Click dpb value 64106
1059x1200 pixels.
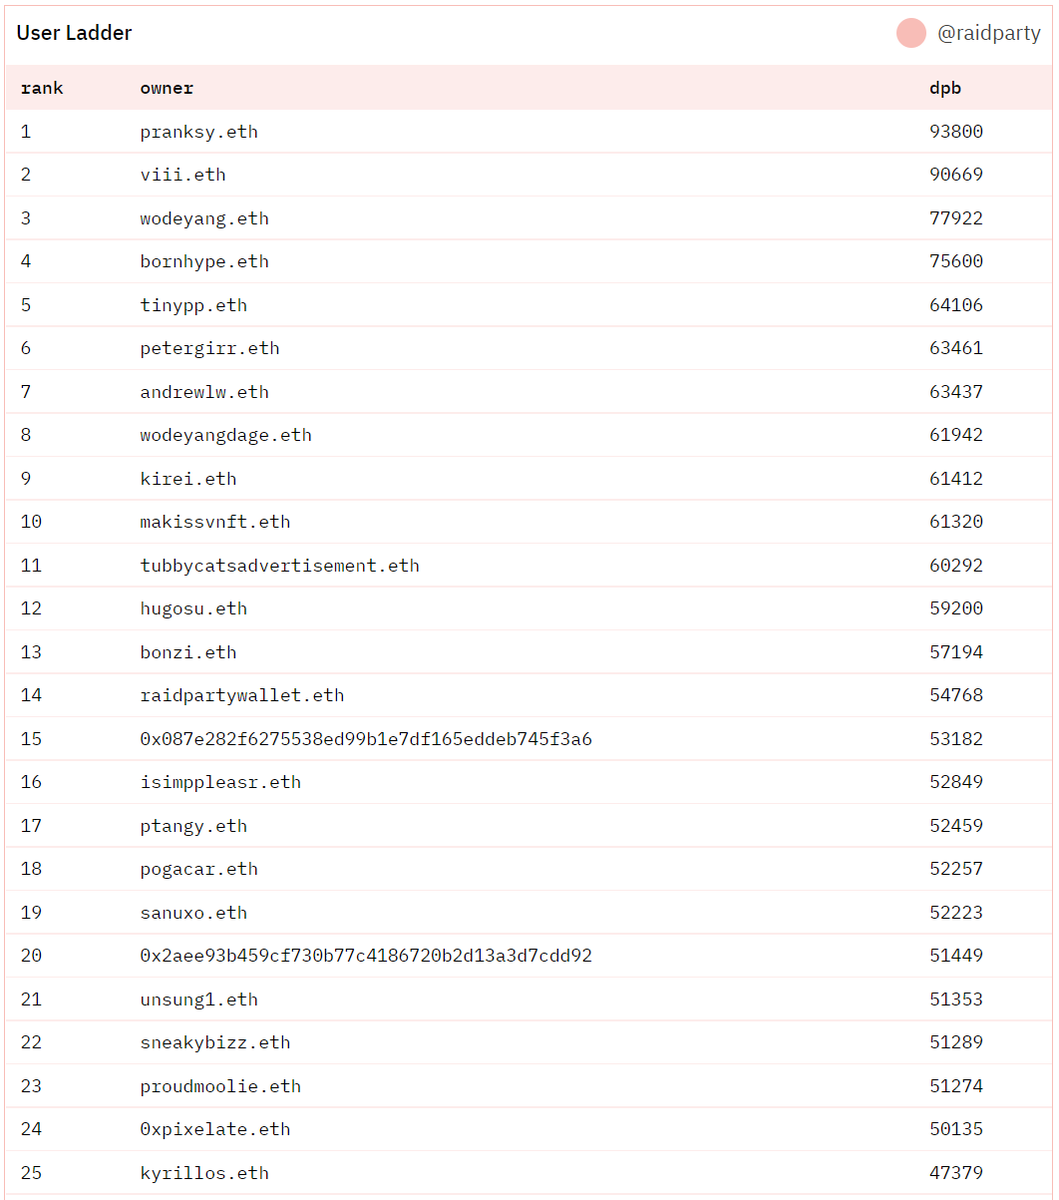956,305
